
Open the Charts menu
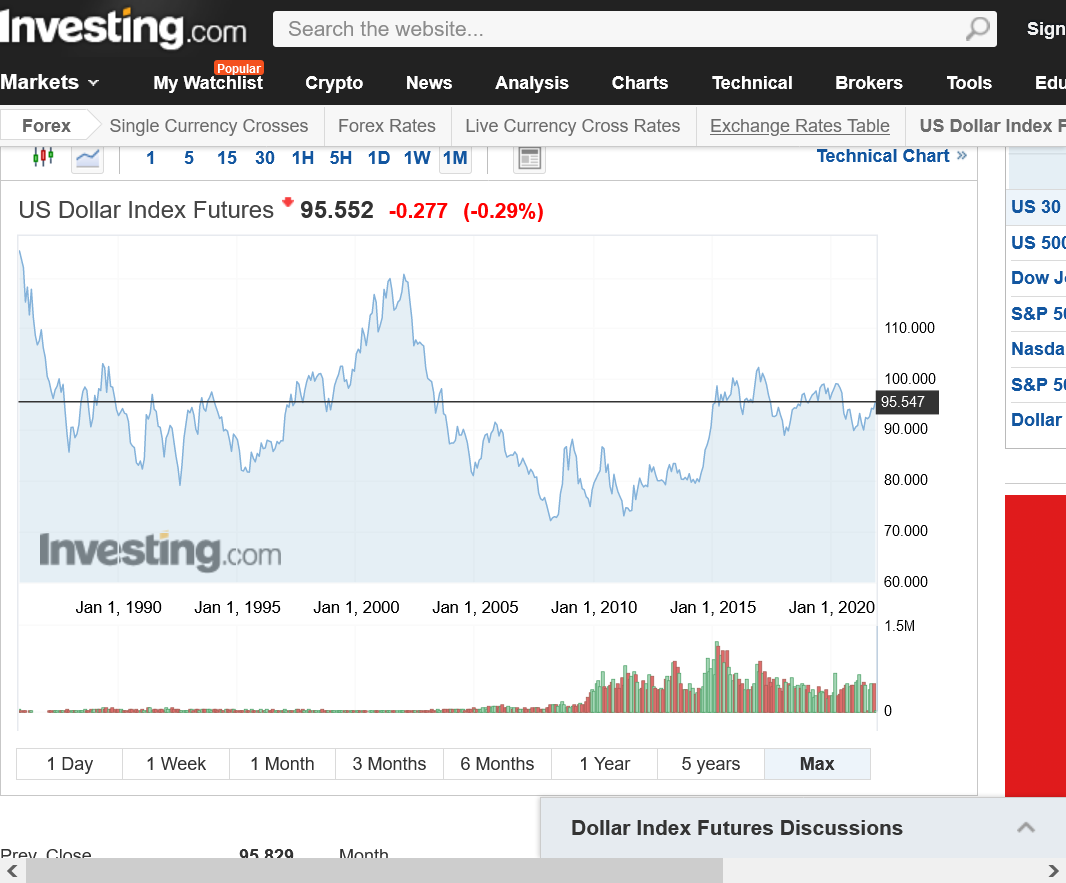[x=640, y=83]
